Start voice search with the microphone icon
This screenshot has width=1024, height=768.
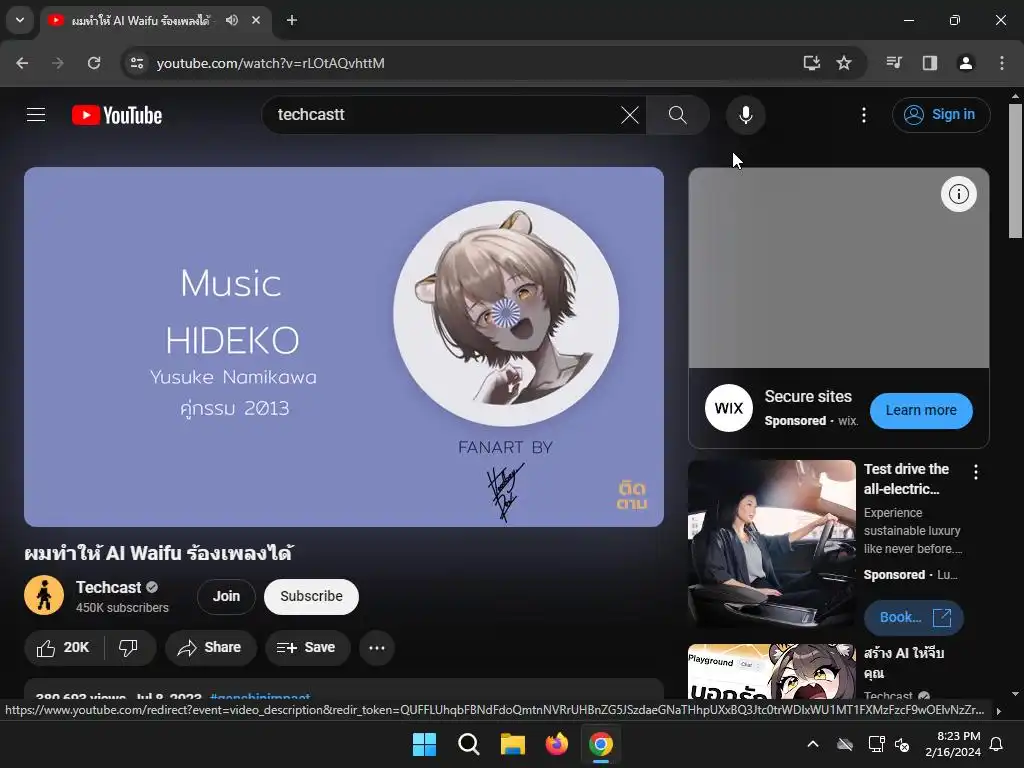[745, 115]
